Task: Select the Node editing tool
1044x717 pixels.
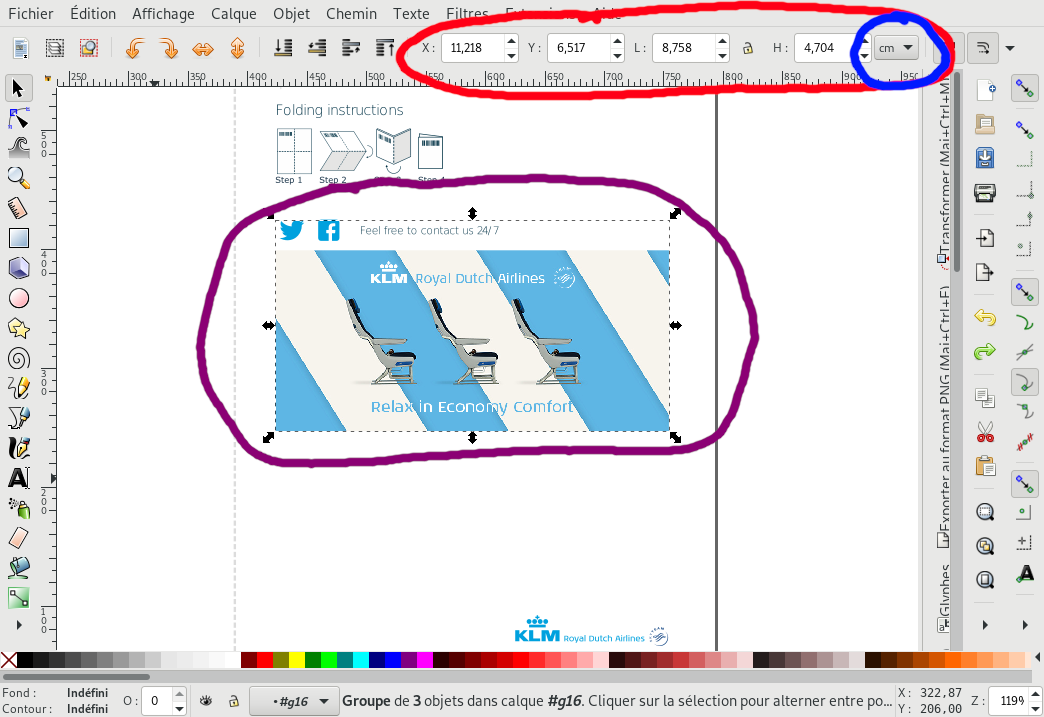Action: [x=19, y=118]
